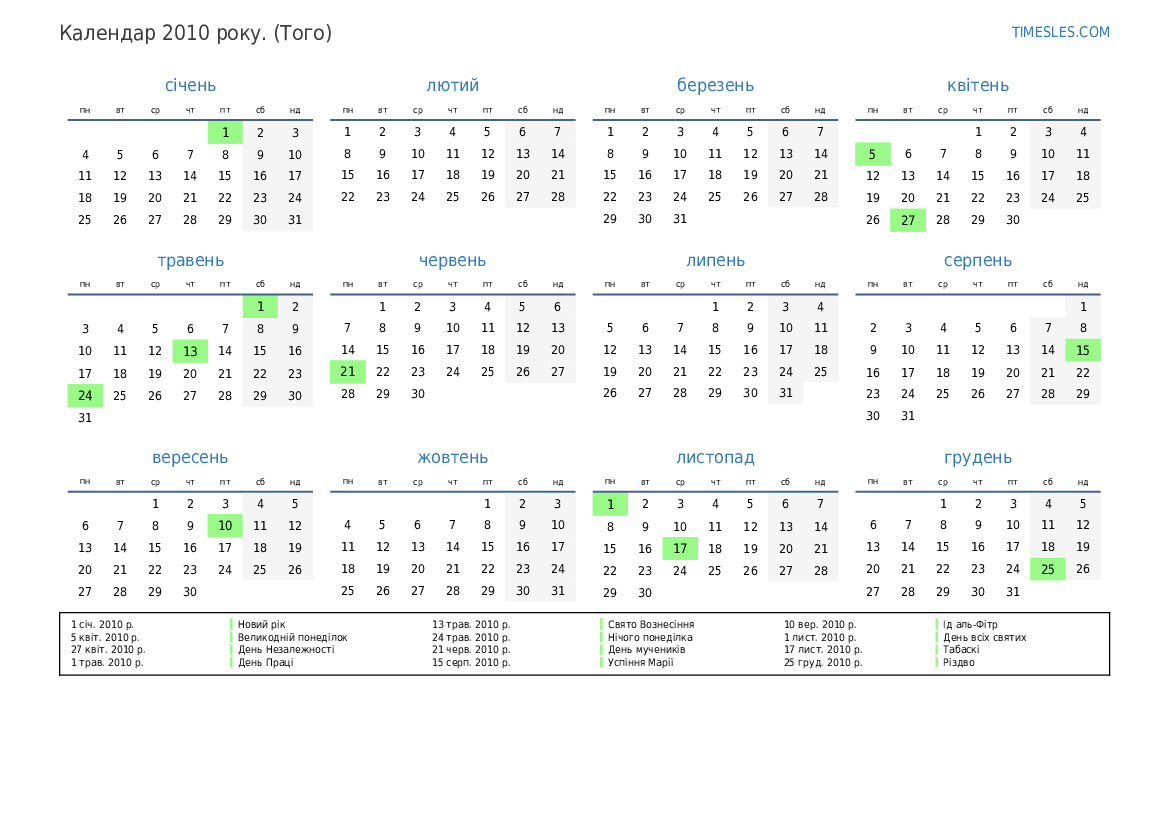The width and height of the screenshot is (1169, 827).
Task: Click highlighted date 5 in квітень
Action: pyautogui.click(x=872, y=154)
